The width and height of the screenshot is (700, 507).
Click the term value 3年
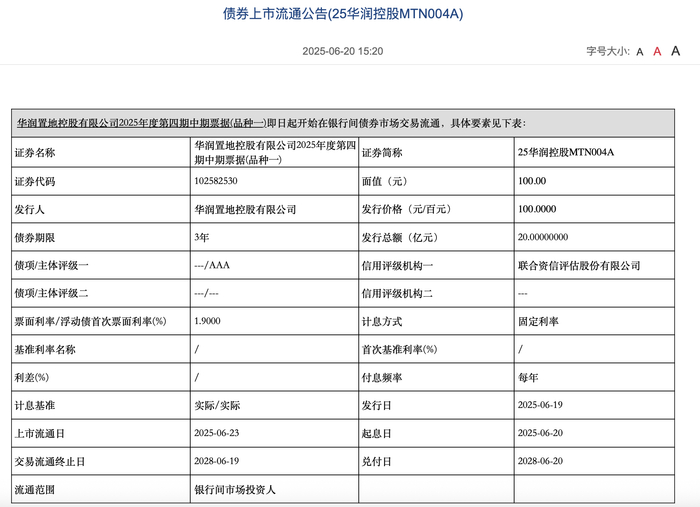pos(201,237)
